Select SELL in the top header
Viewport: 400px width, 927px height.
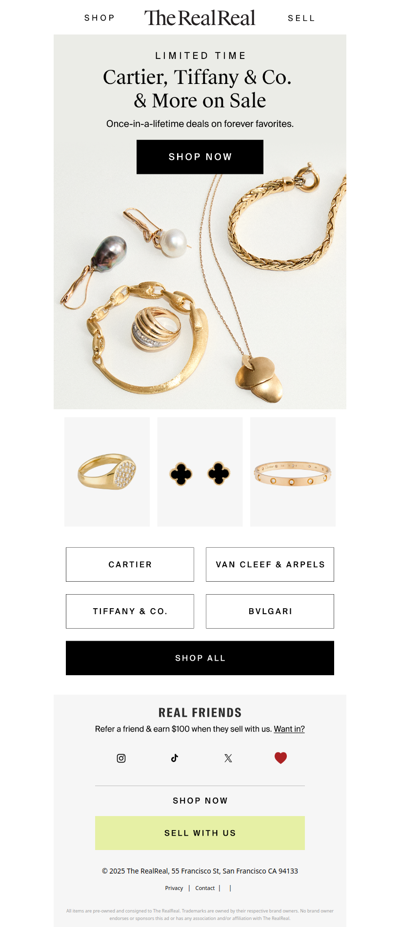tap(301, 18)
